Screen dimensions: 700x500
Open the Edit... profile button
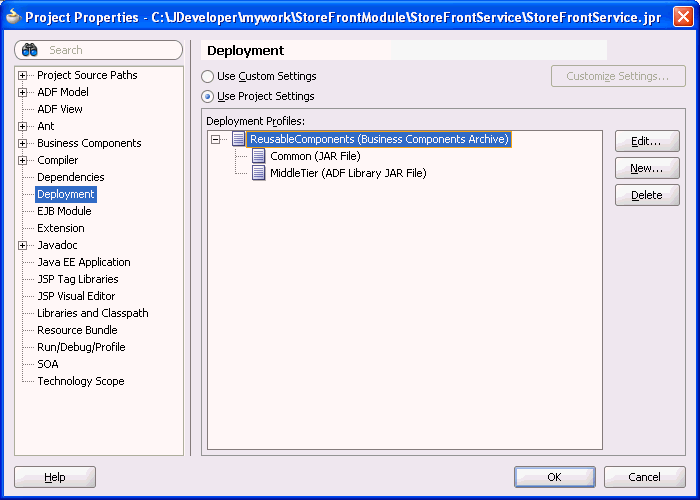point(647,141)
